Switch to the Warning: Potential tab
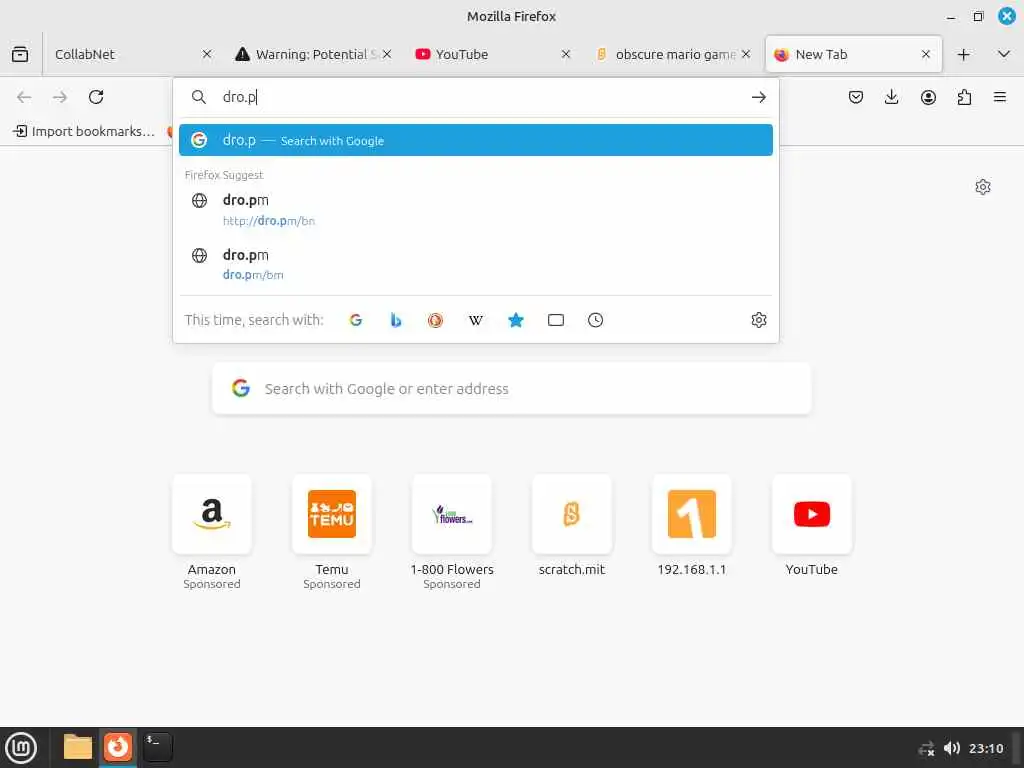Viewport: 1024px width, 768px height. click(312, 54)
